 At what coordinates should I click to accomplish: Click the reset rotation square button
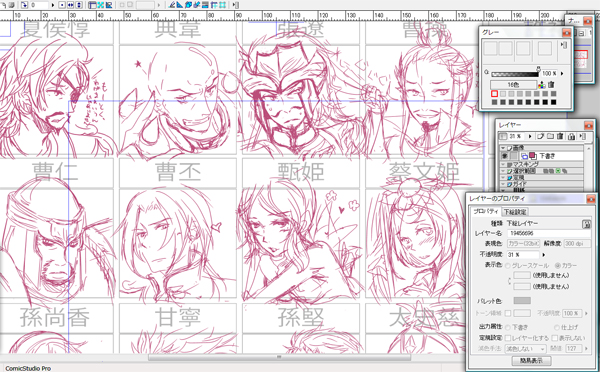(62, 5)
